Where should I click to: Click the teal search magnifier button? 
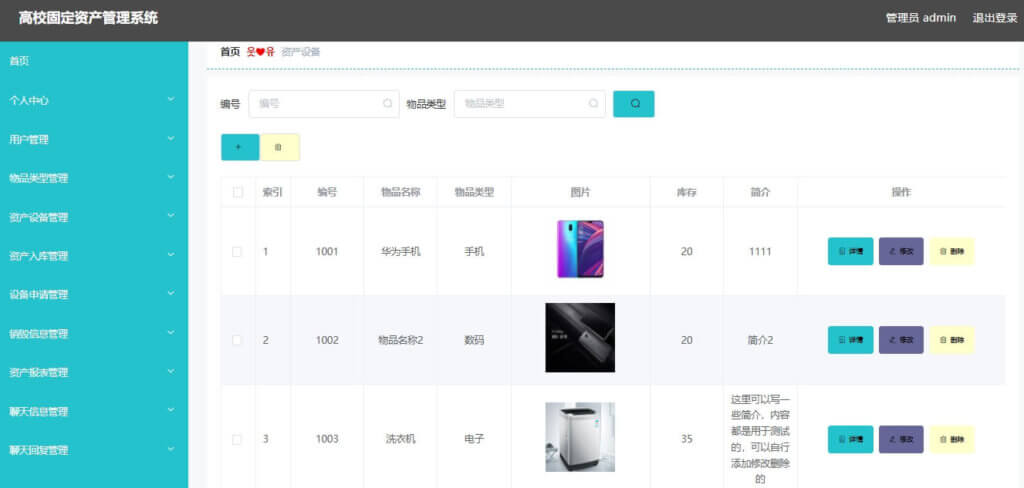[633, 104]
